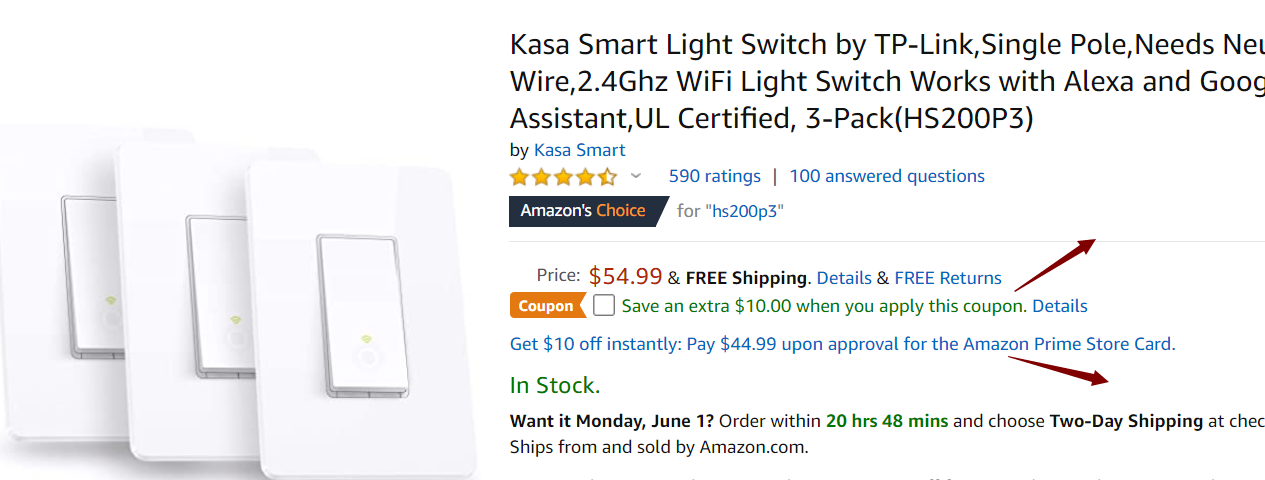Click the red arrow beside the Amazon's Choice row
The width and height of the screenshot is (1265, 480).
[x=1055, y=262]
